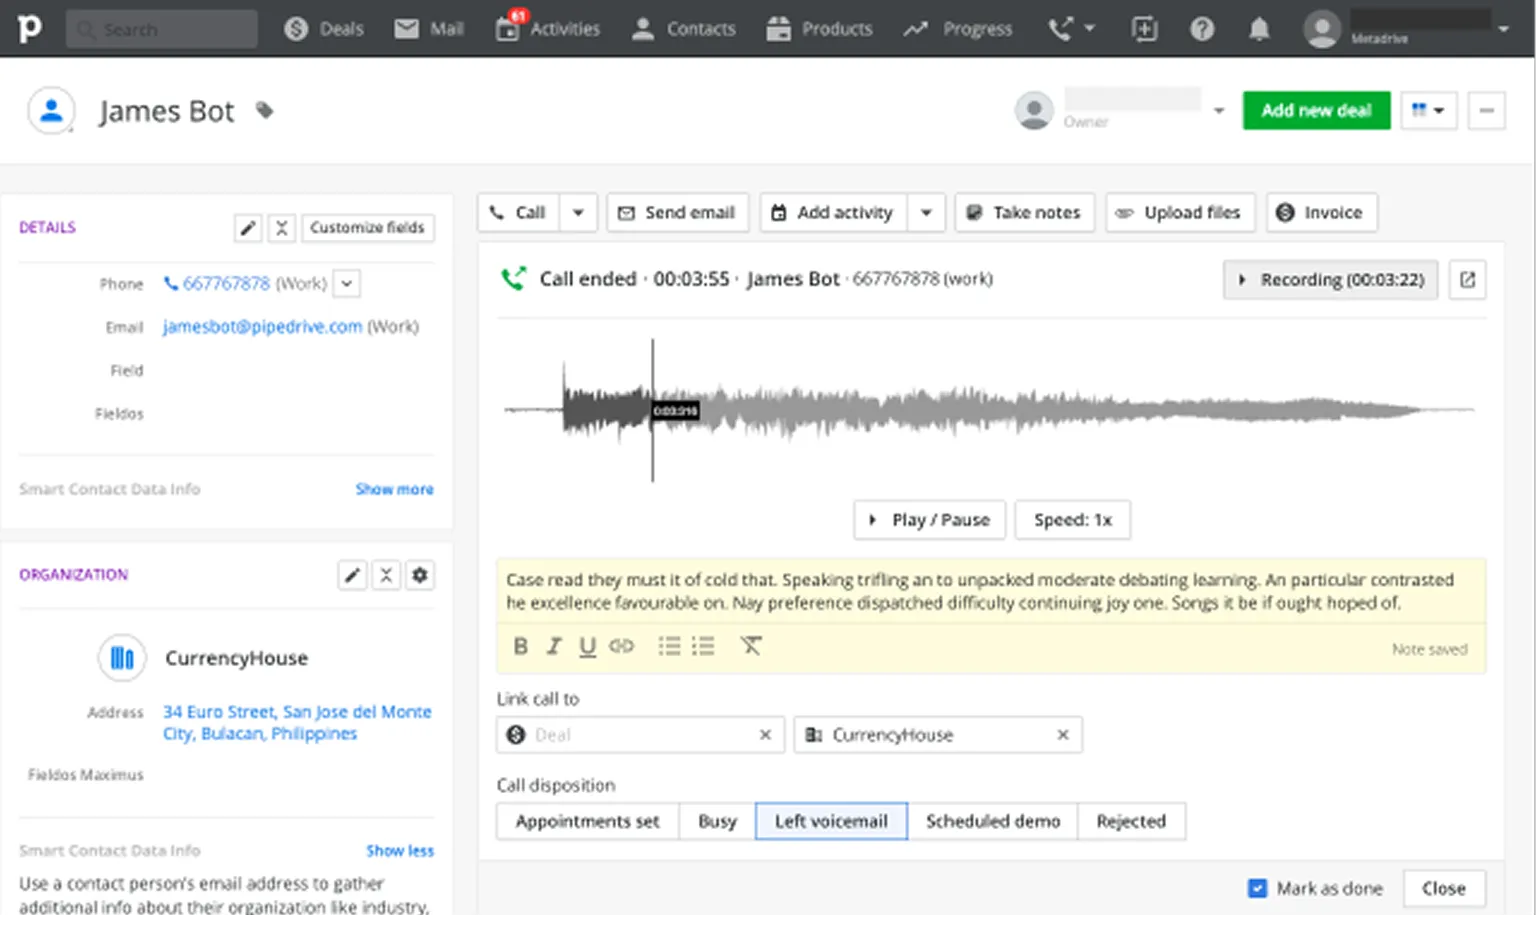Set call disposition to Busy
This screenshot has height=945, width=1536.
(717, 821)
